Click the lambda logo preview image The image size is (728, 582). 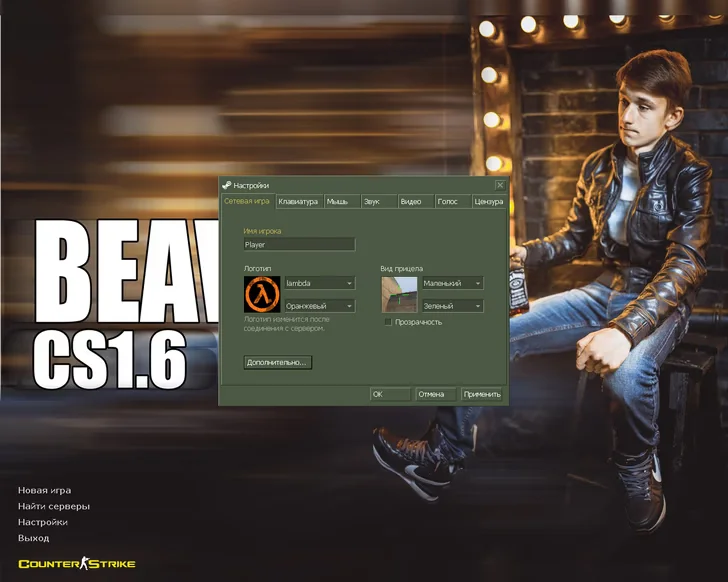coord(262,294)
